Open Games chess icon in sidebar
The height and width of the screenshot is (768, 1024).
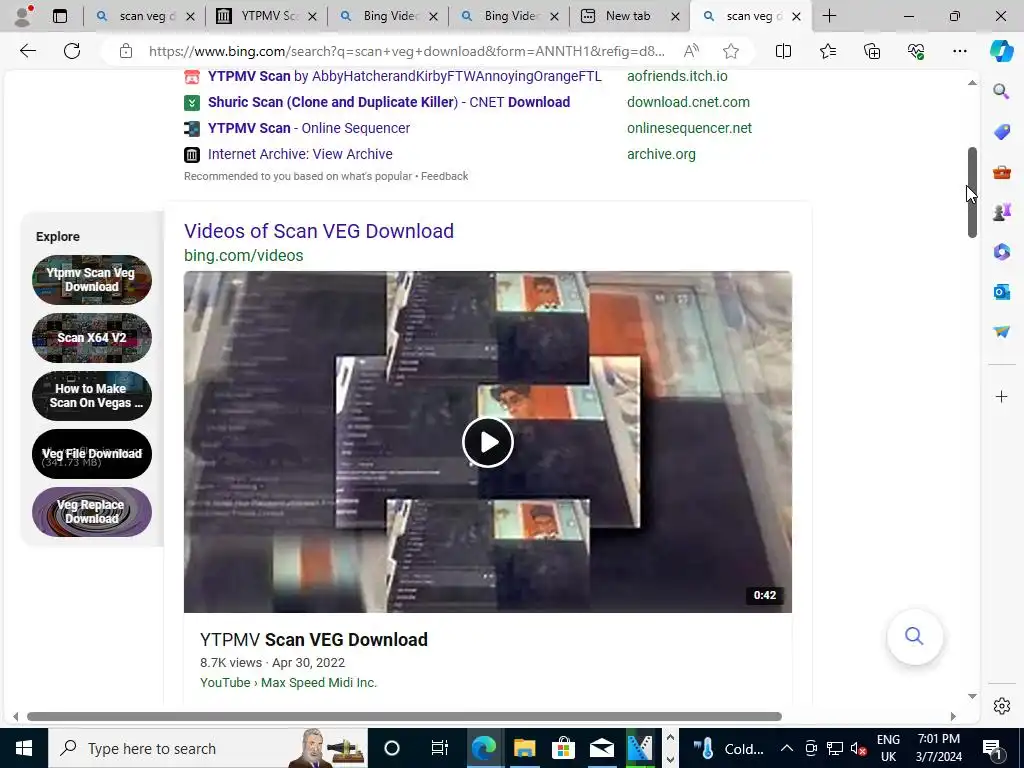click(1001, 212)
